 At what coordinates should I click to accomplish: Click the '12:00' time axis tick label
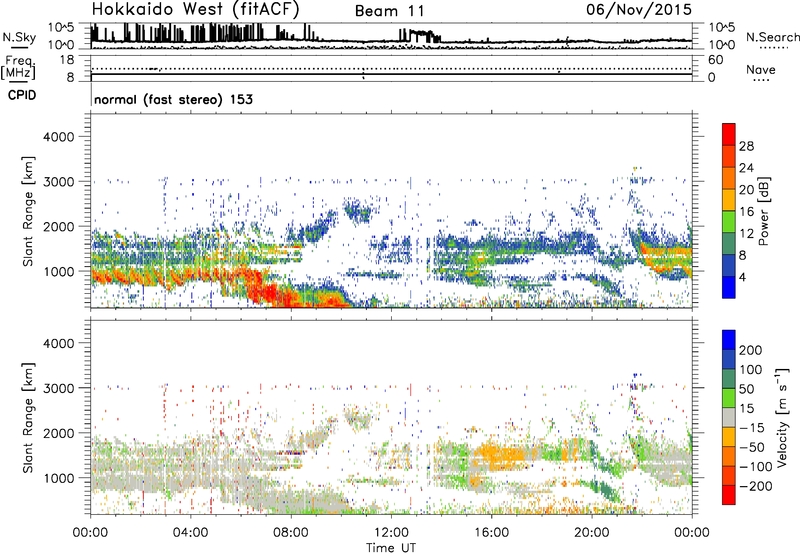391,533
